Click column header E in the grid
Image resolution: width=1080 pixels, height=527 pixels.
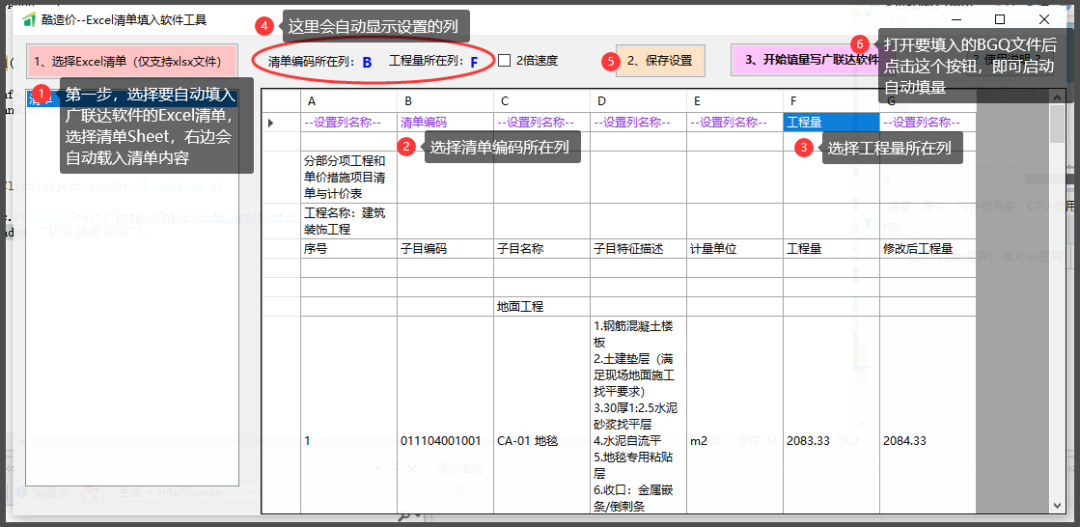pyautogui.click(x=733, y=101)
